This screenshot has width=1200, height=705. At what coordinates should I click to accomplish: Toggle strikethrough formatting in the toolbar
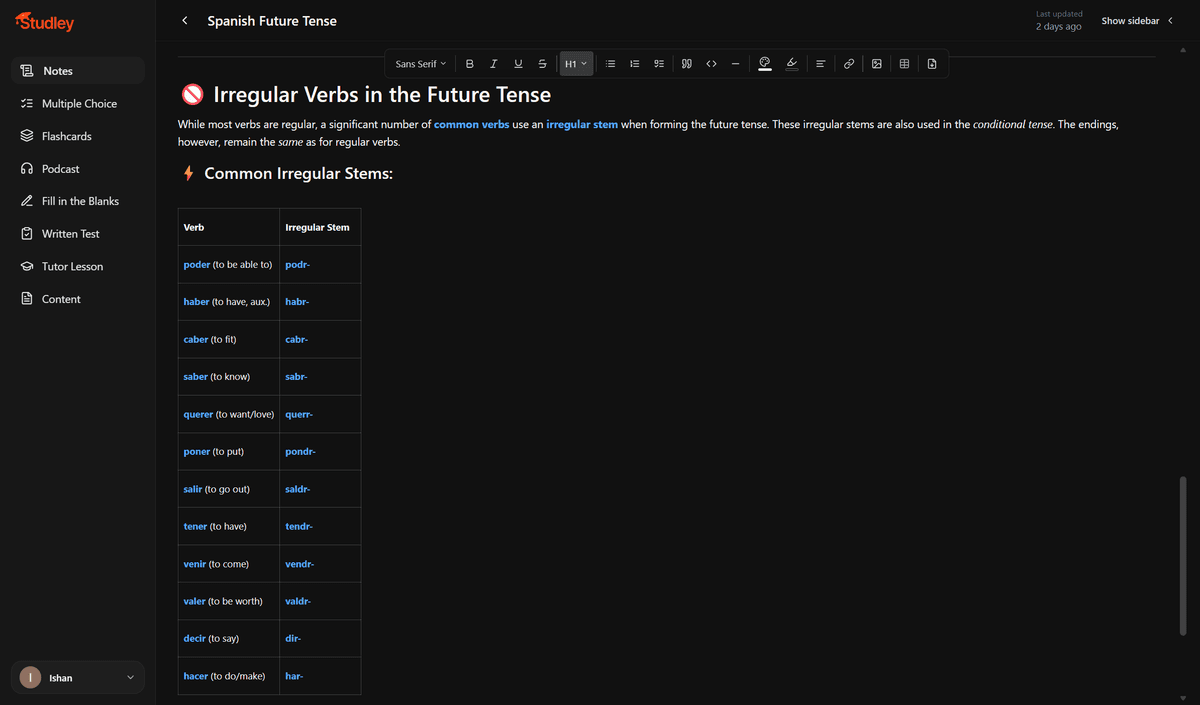click(542, 64)
